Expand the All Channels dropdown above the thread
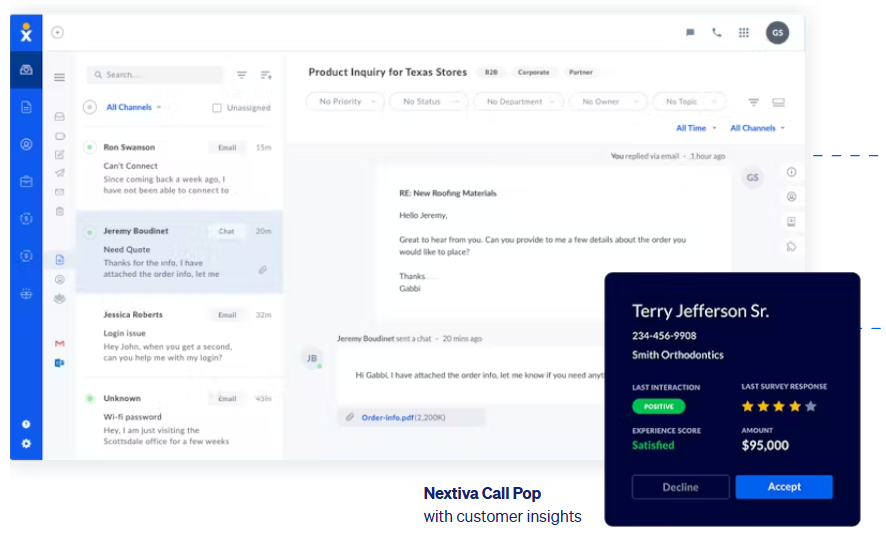This screenshot has width=886, height=540. 757,128
